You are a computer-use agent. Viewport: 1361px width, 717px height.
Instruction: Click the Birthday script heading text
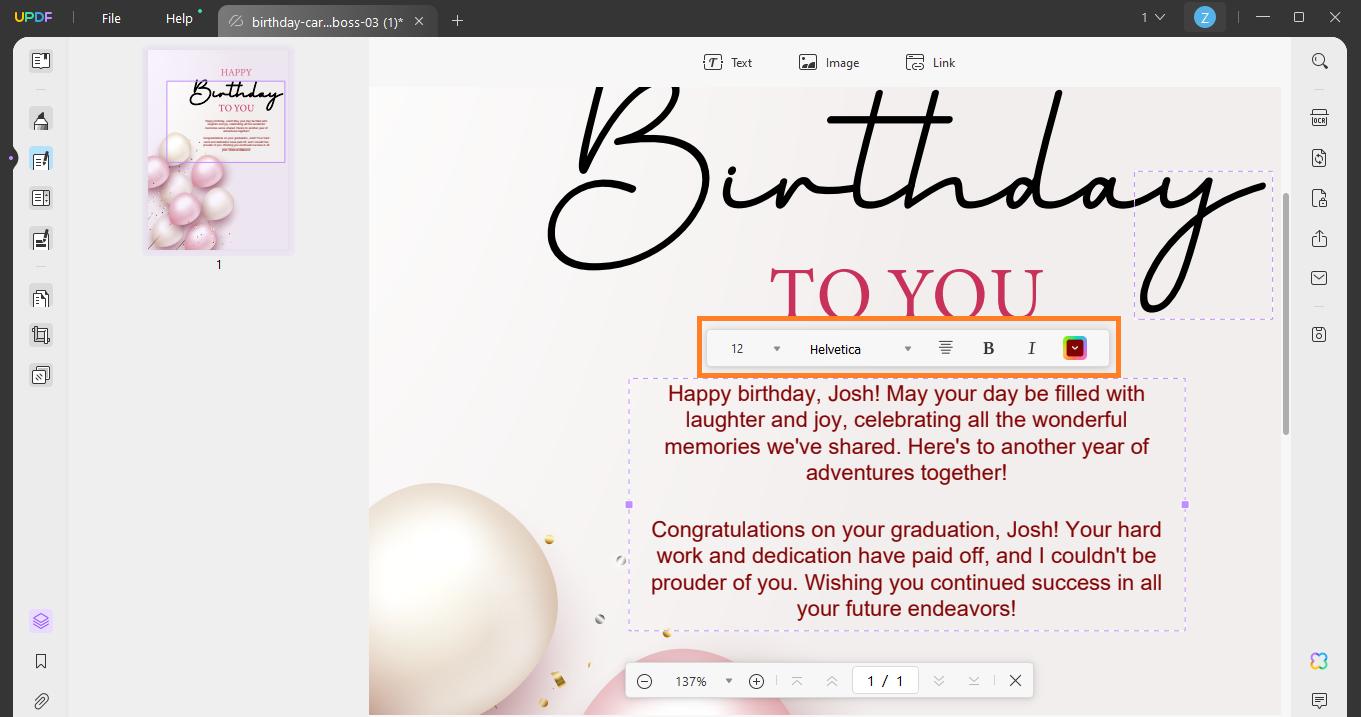point(908,180)
